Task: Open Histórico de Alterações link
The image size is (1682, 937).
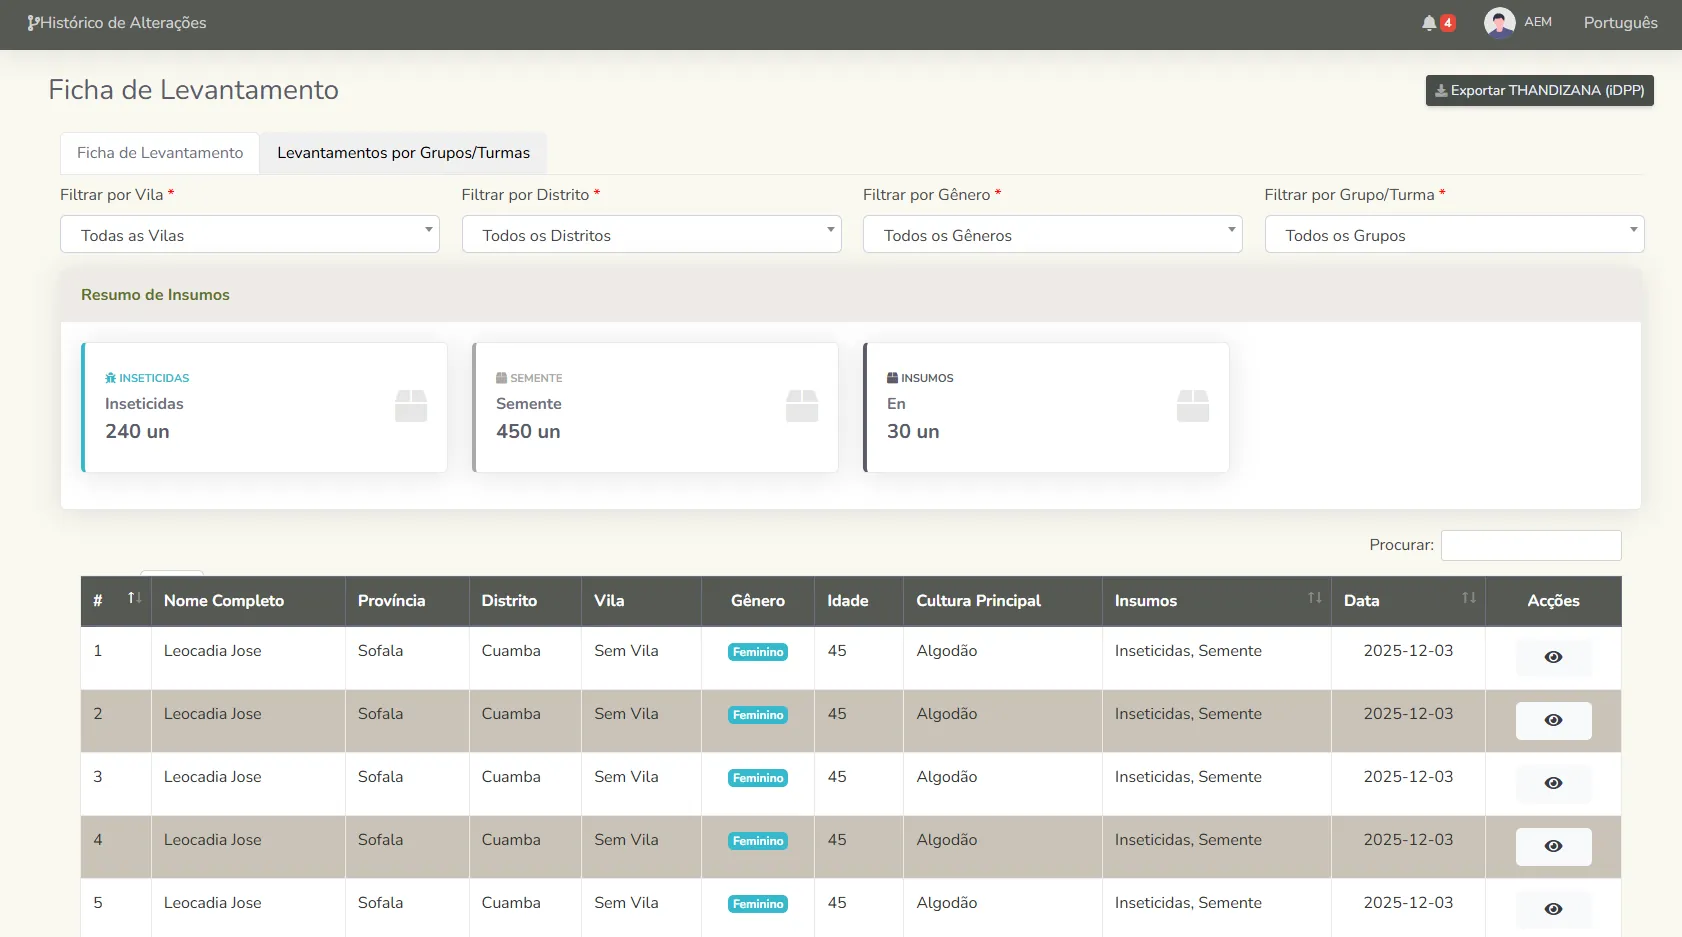Action: 117,23
